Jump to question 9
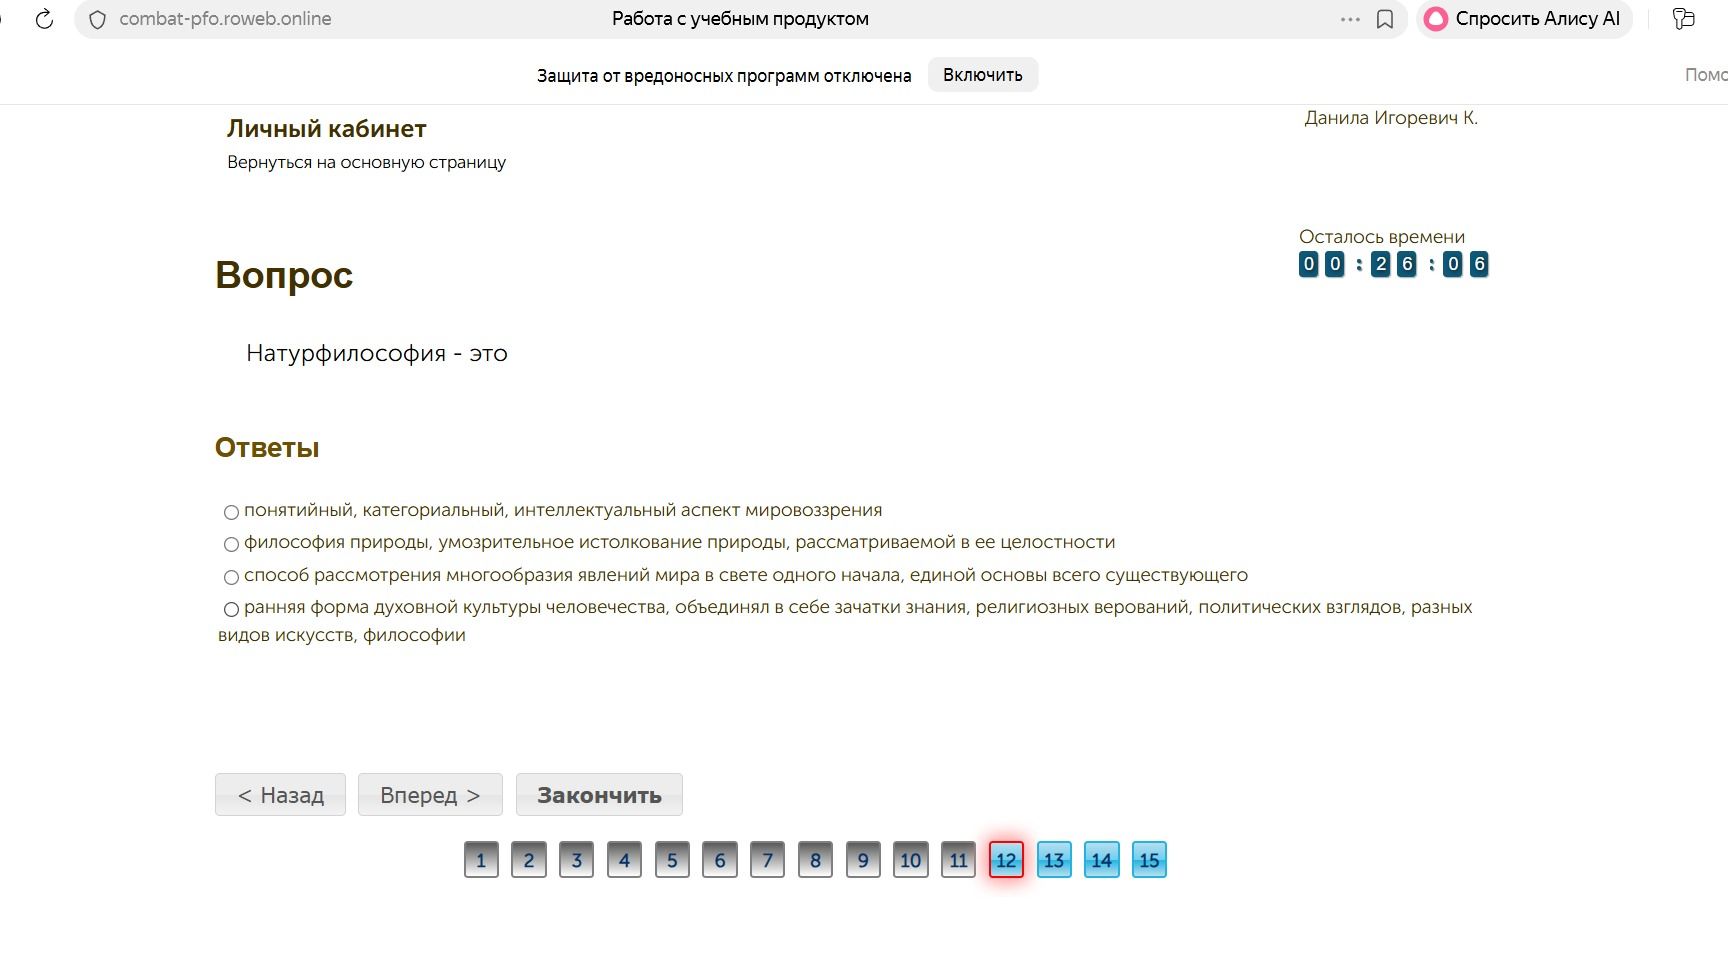The height and width of the screenshot is (972, 1728). pyautogui.click(x=863, y=860)
